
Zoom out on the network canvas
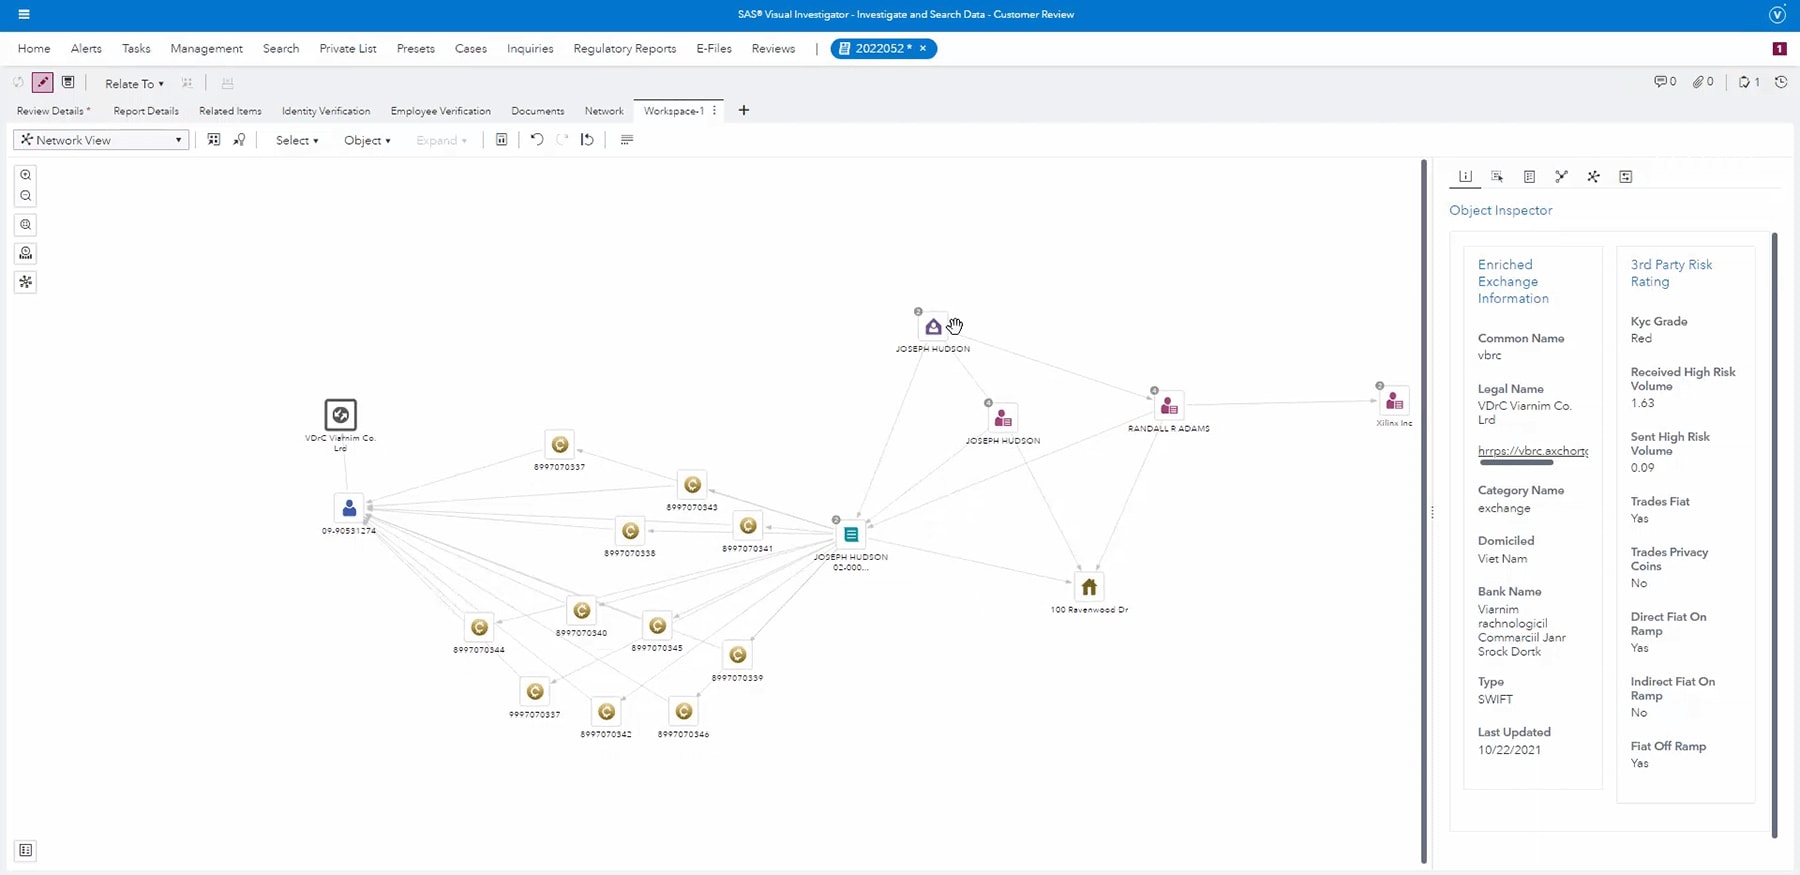[x=26, y=196]
